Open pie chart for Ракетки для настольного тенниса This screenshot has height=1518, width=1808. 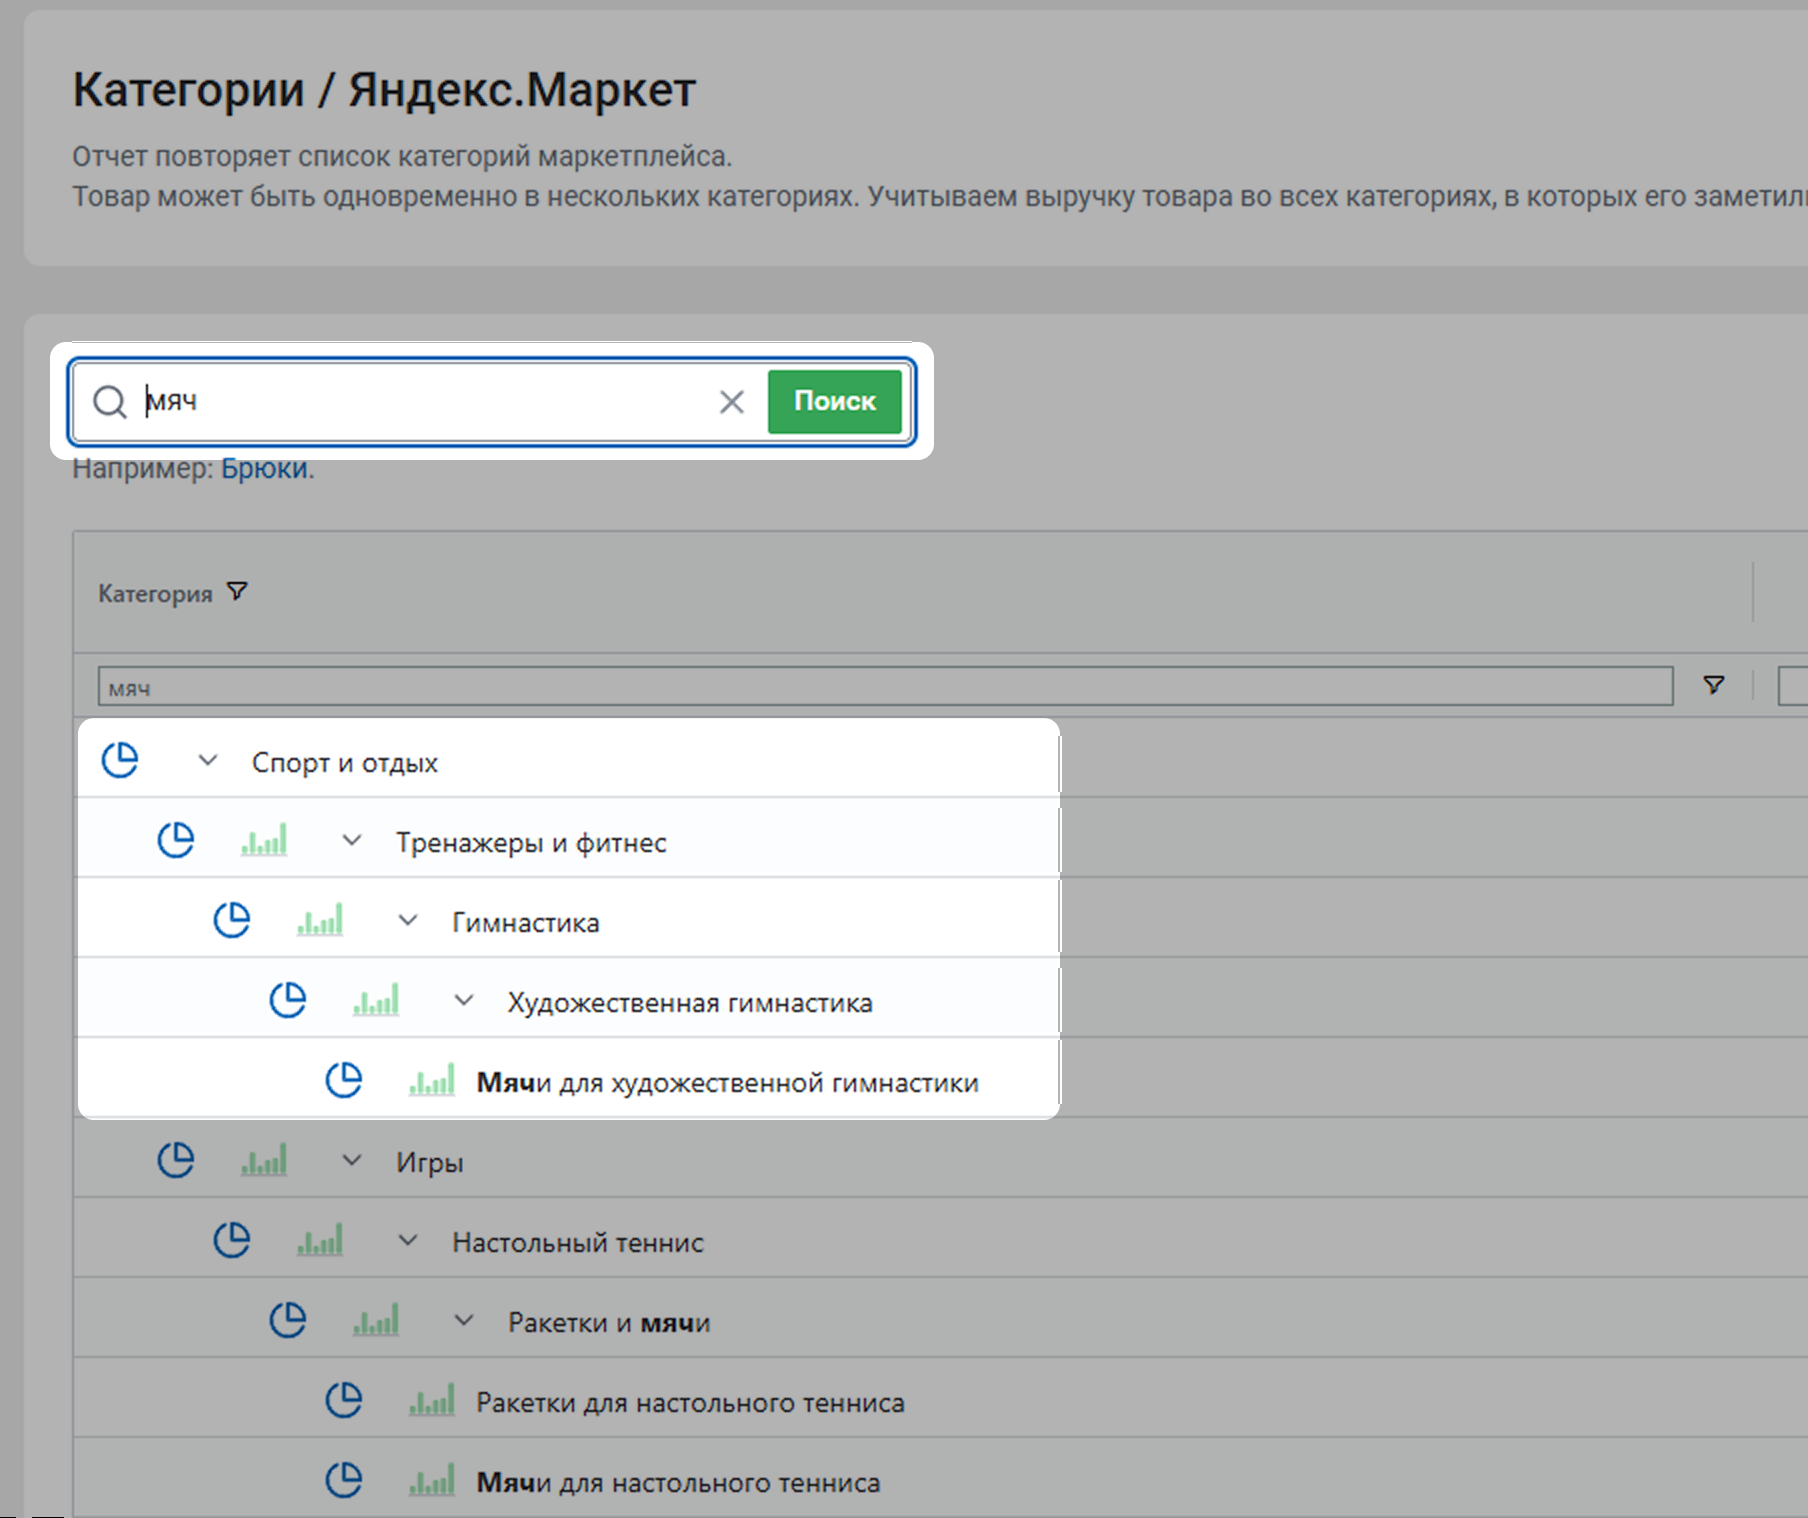click(344, 1400)
